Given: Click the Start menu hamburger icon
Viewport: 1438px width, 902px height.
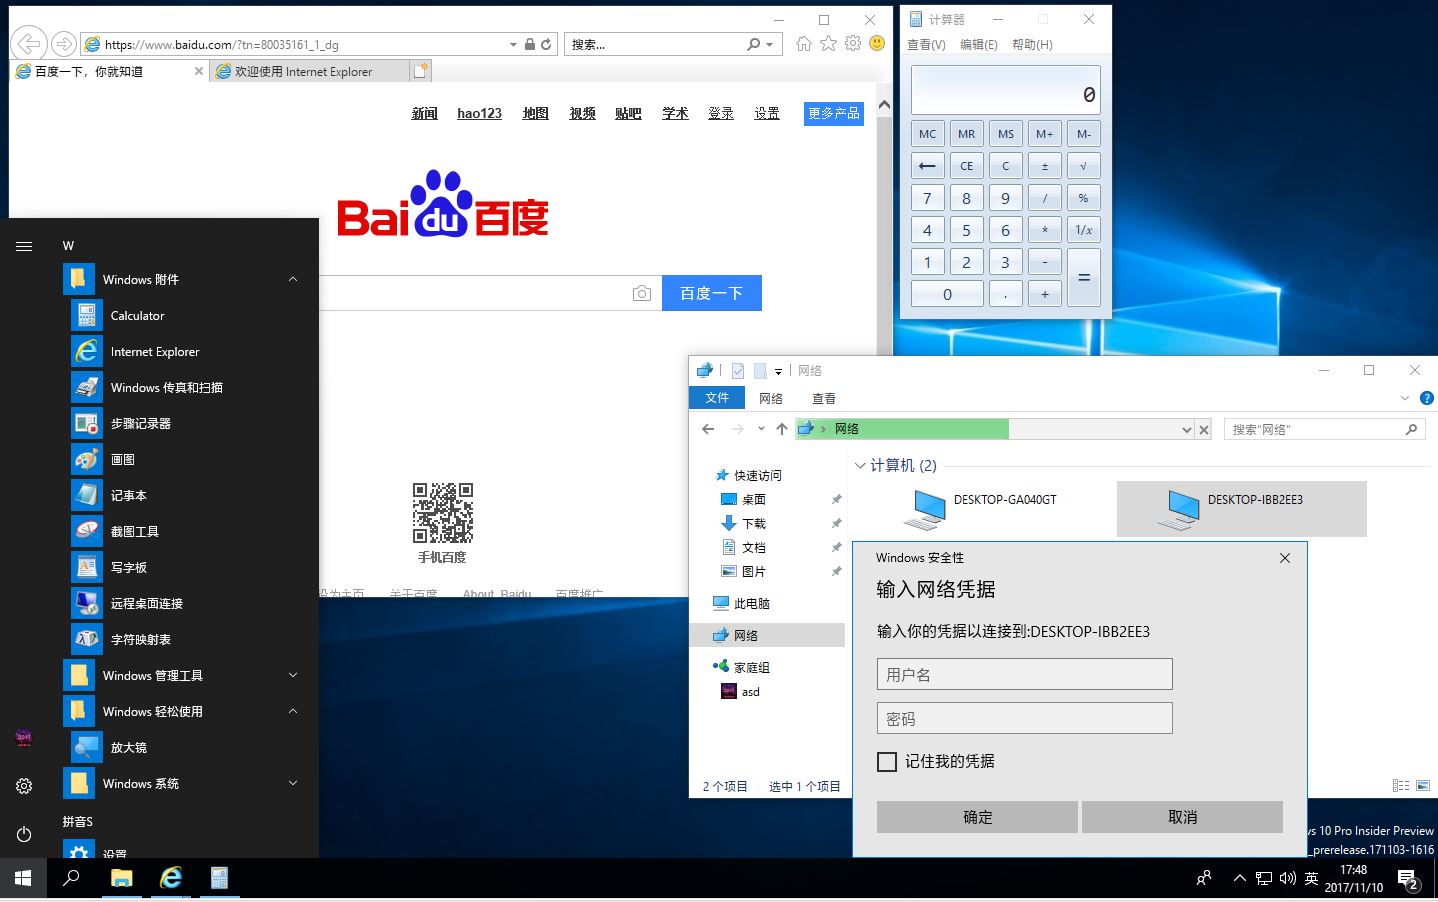Looking at the screenshot, I should coord(24,246).
